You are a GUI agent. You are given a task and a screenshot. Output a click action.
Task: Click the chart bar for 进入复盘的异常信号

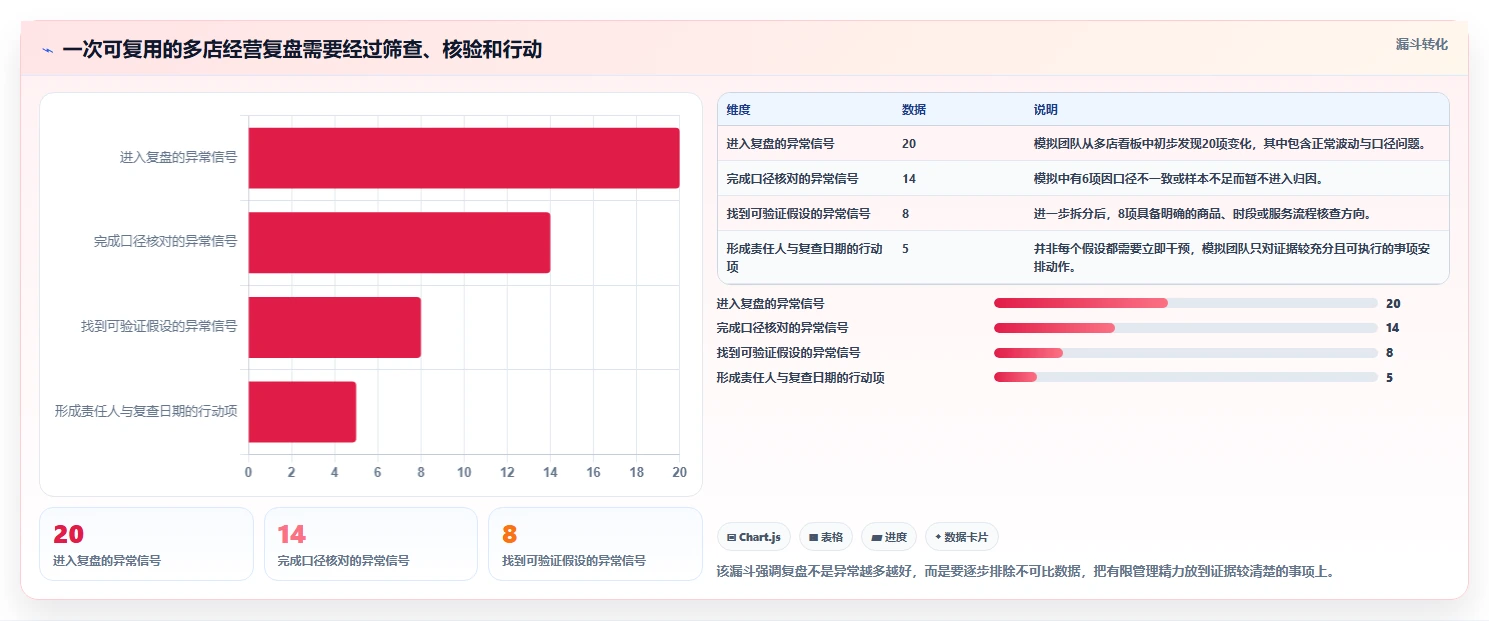click(x=464, y=158)
